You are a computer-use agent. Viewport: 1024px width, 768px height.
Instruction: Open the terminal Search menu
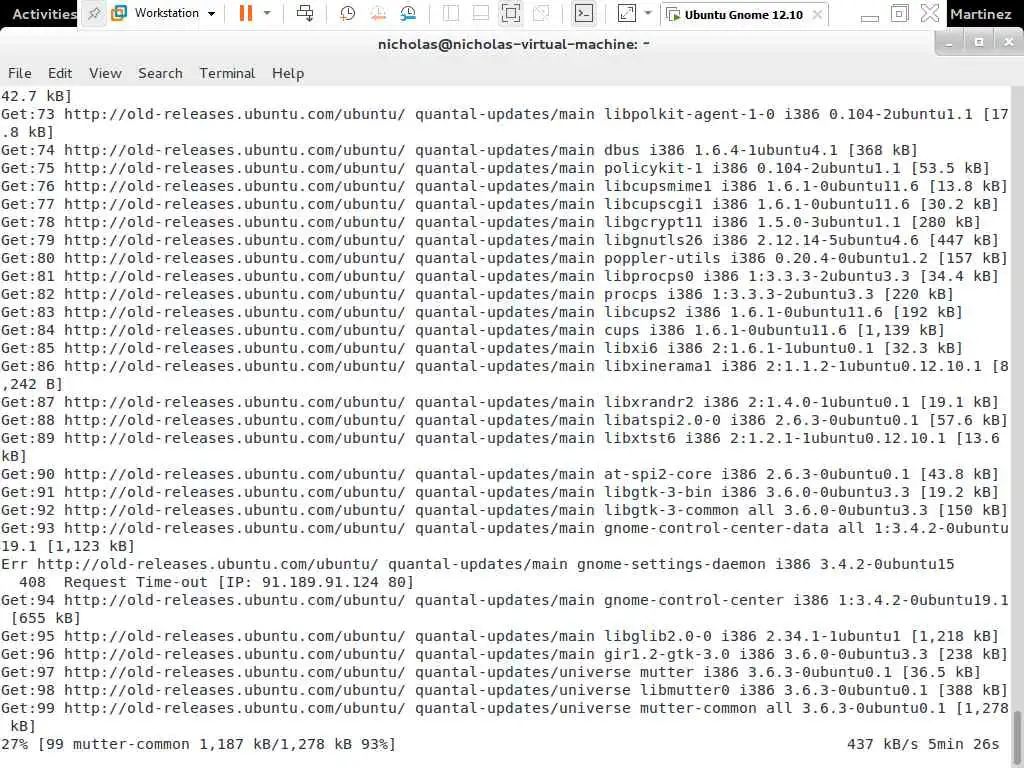coord(160,73)
